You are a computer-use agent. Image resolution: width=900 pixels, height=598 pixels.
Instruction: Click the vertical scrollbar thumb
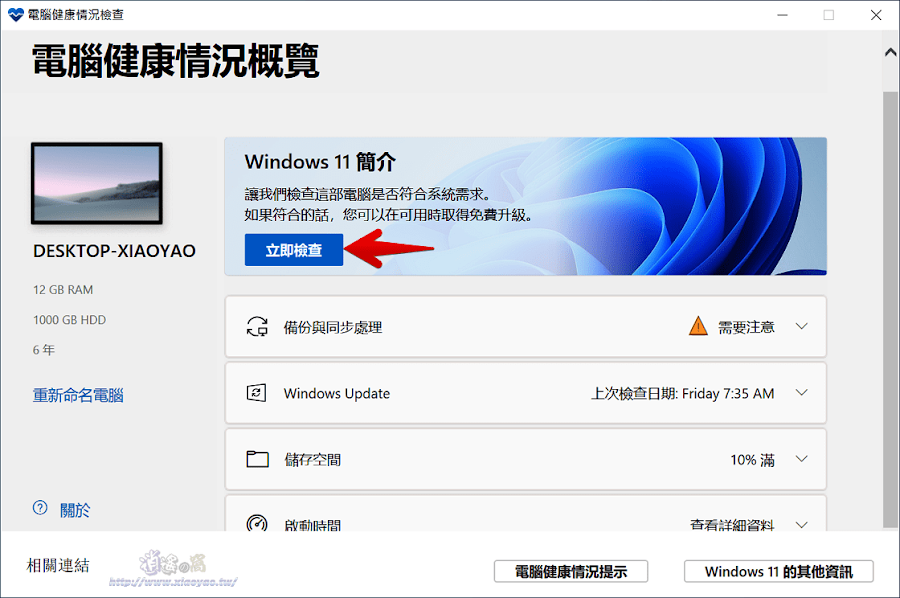click(x=890, y=310)
